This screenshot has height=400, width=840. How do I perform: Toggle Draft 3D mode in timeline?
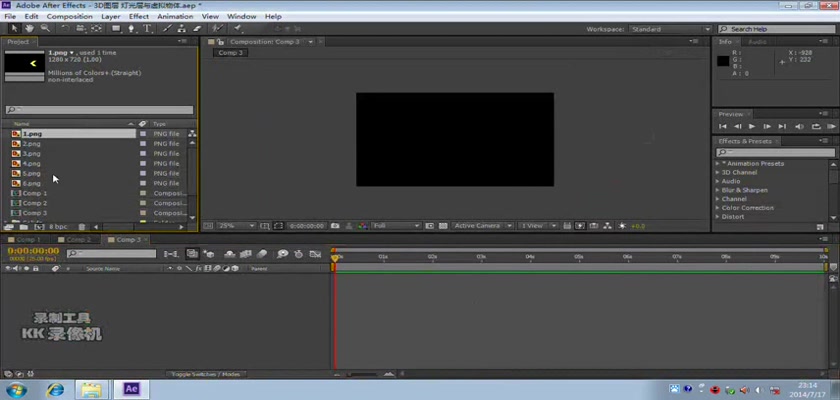pyautogui.click(x=209, y=254)
